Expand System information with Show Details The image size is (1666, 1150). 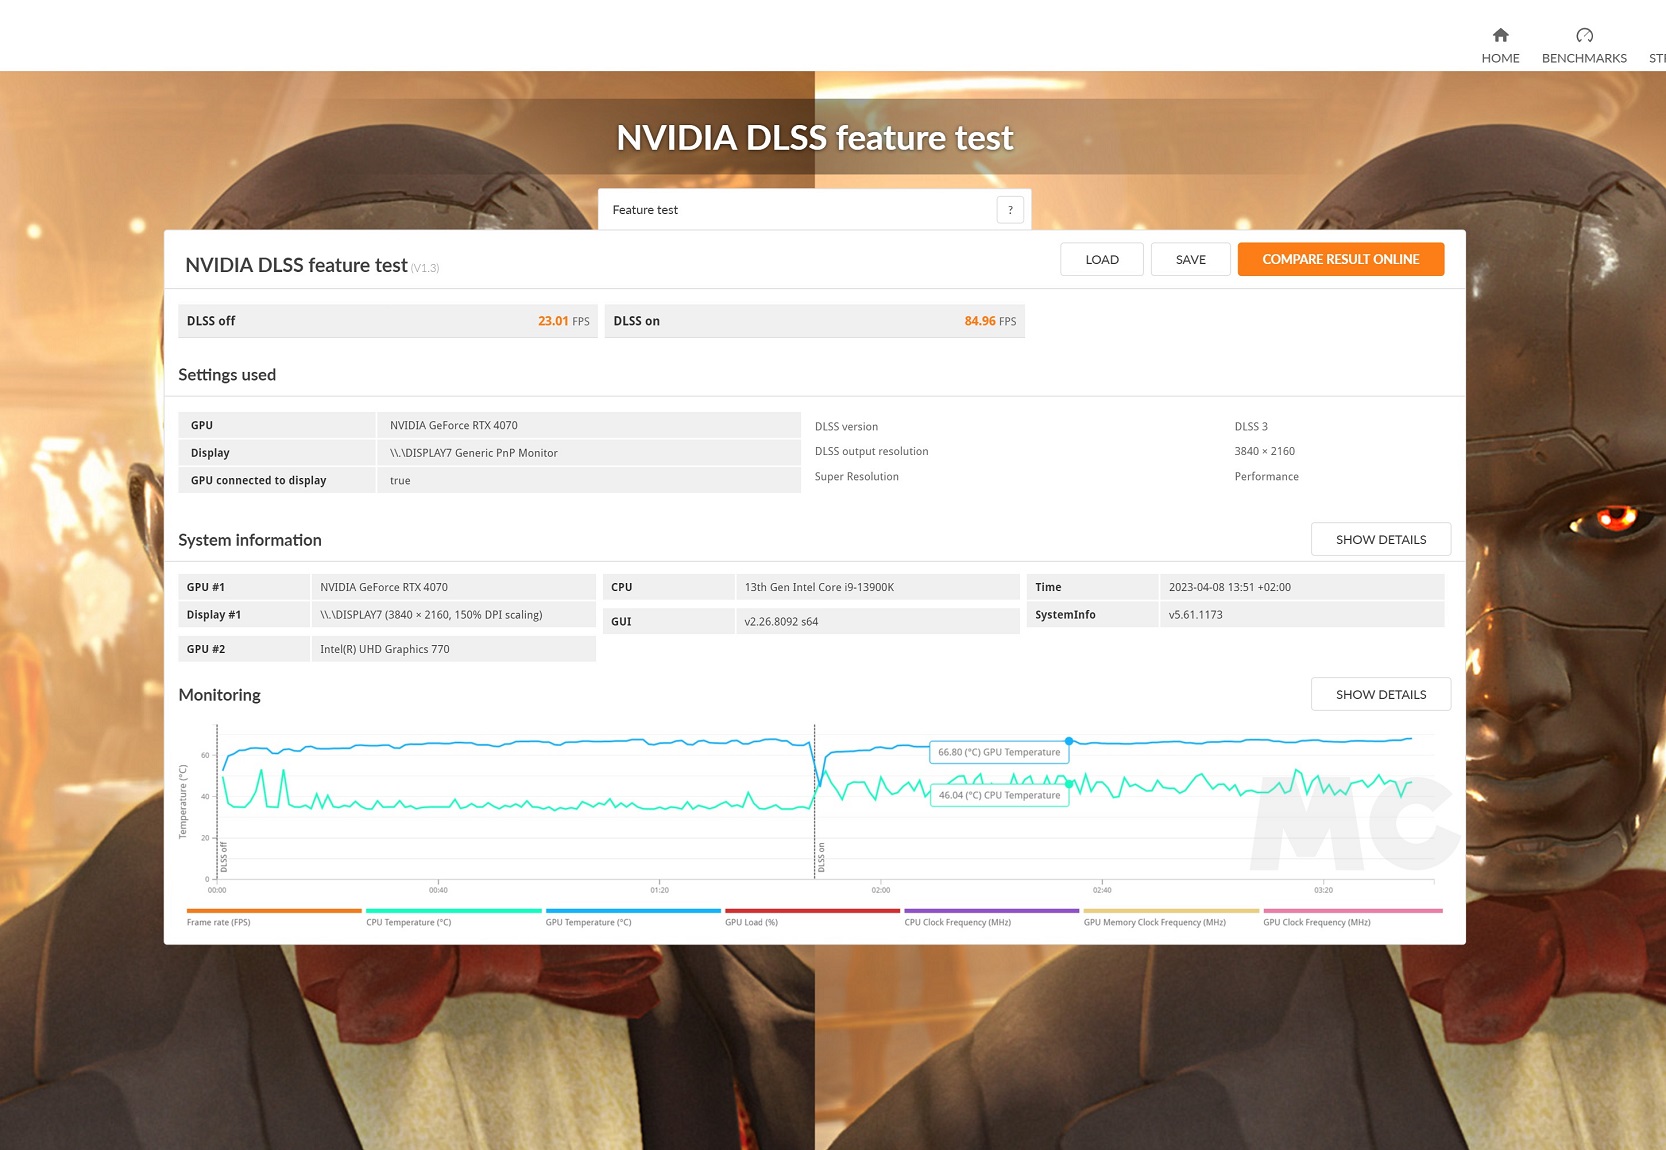1380,540
